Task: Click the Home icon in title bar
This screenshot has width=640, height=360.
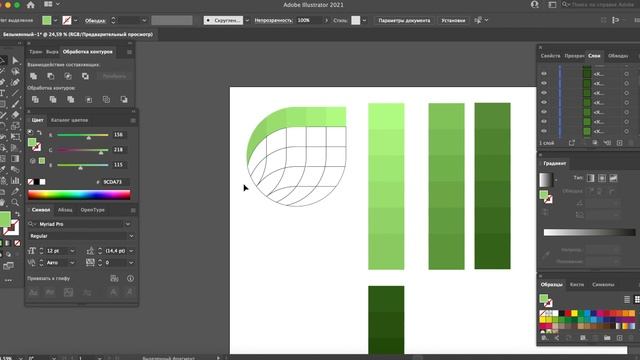Action: pos(31,5)
